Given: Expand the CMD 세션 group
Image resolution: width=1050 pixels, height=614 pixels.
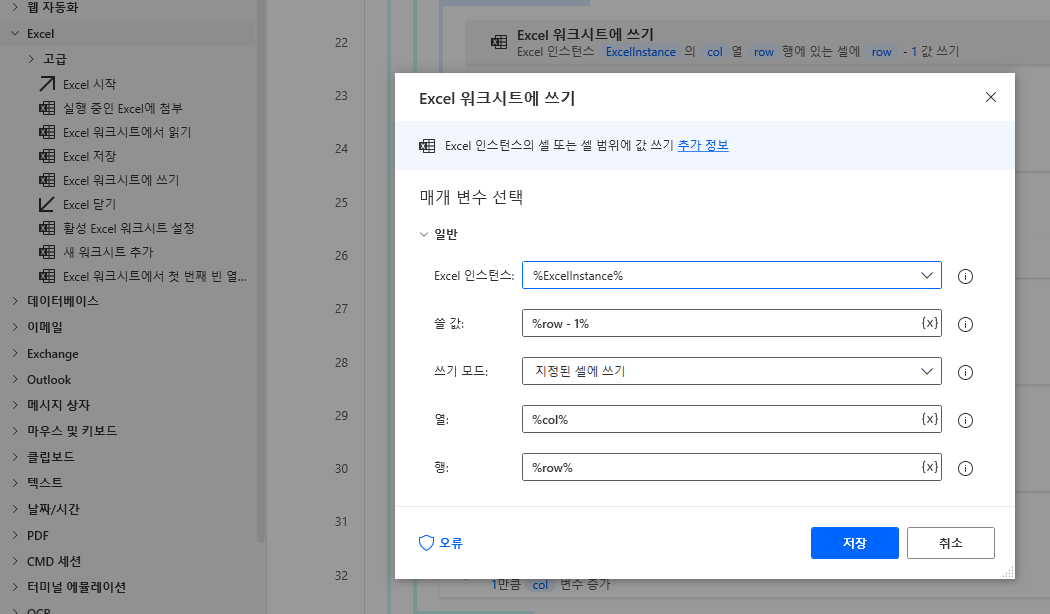Looking at the screenshot, I should coord(15,561).
